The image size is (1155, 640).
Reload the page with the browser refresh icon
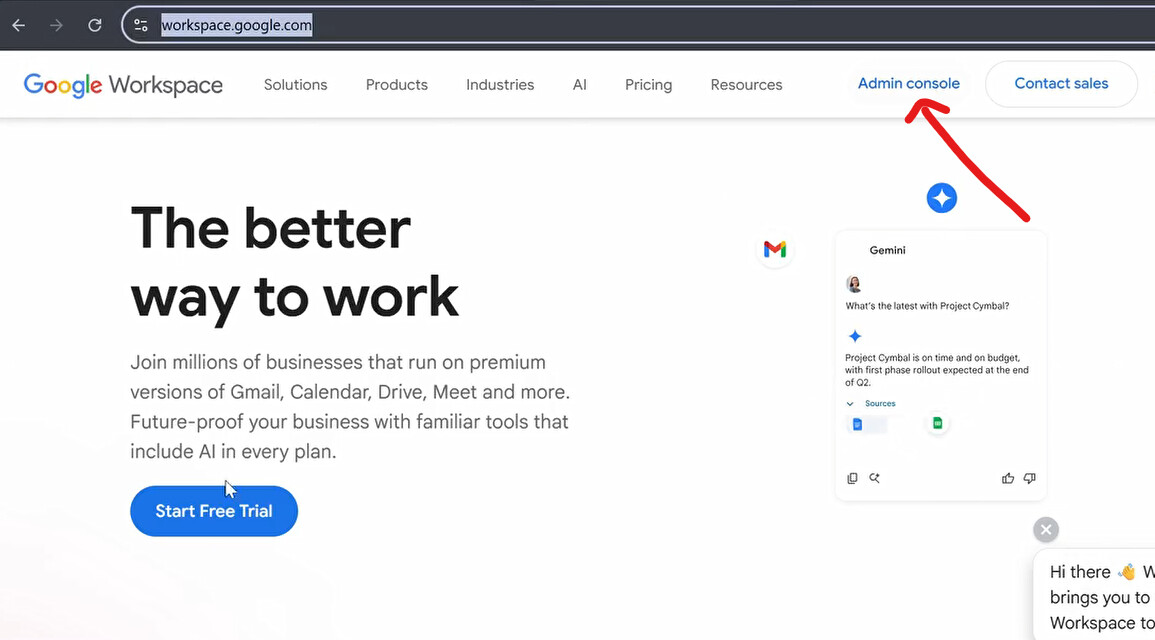coord(95,25)
